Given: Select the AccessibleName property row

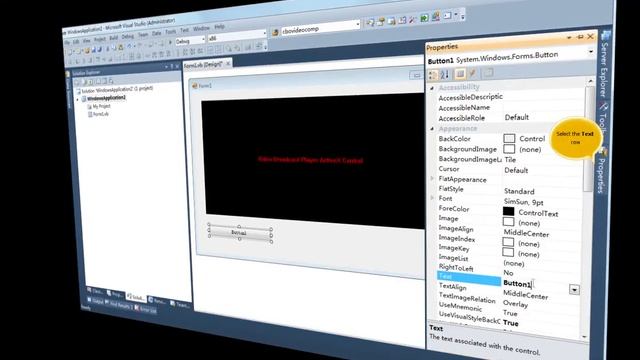Looking at the screenshot, I should (x=509, y=107).
